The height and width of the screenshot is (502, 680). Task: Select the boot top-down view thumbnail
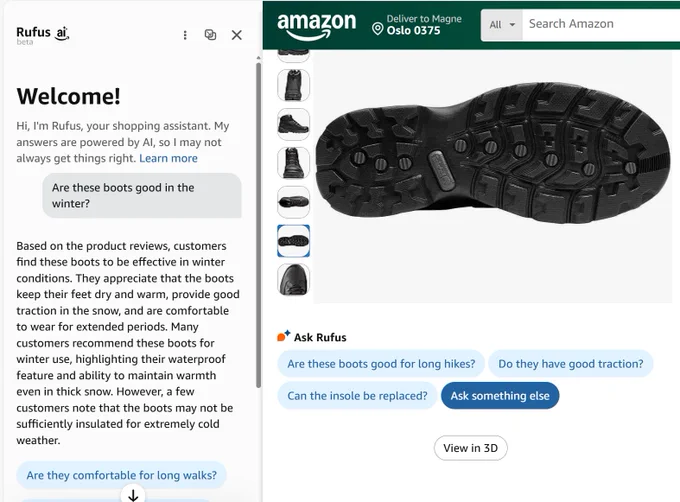pos(294,202)
